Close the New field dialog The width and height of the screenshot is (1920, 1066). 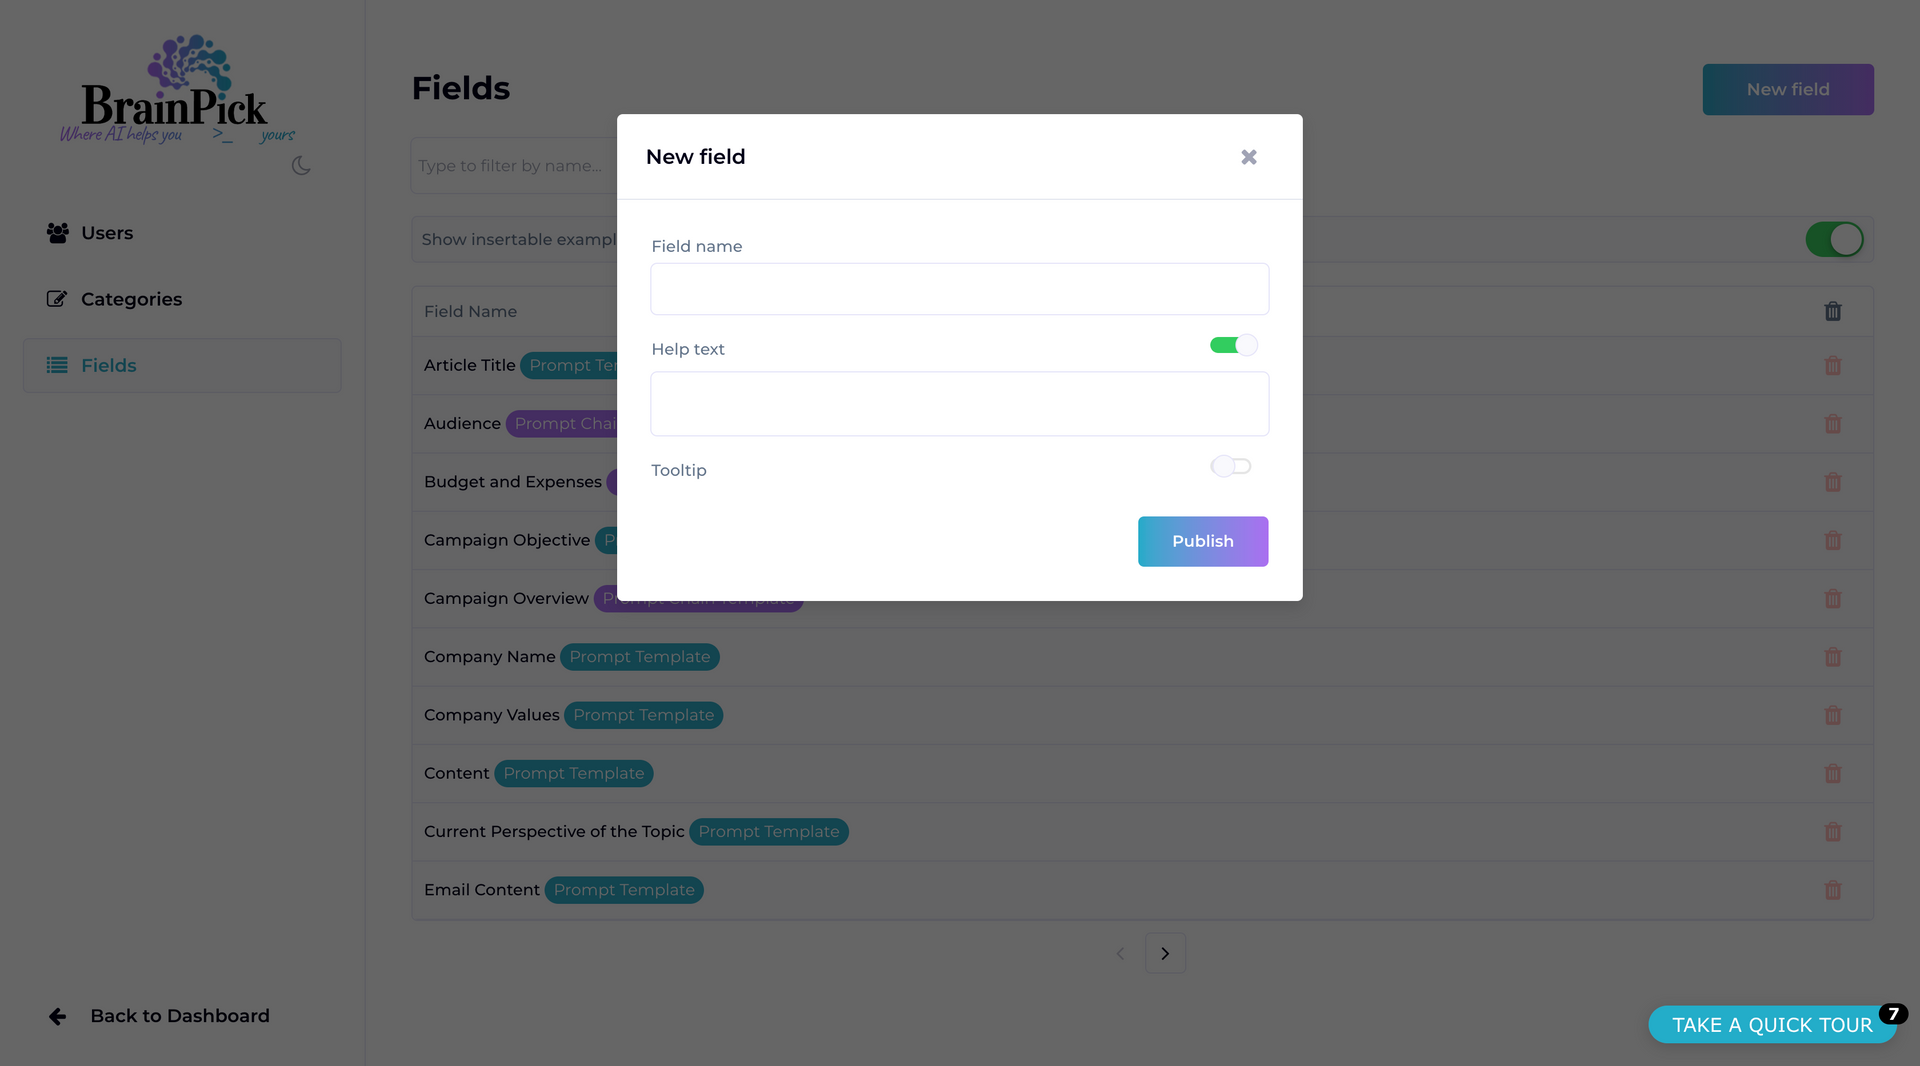(x=1249, y=157)
